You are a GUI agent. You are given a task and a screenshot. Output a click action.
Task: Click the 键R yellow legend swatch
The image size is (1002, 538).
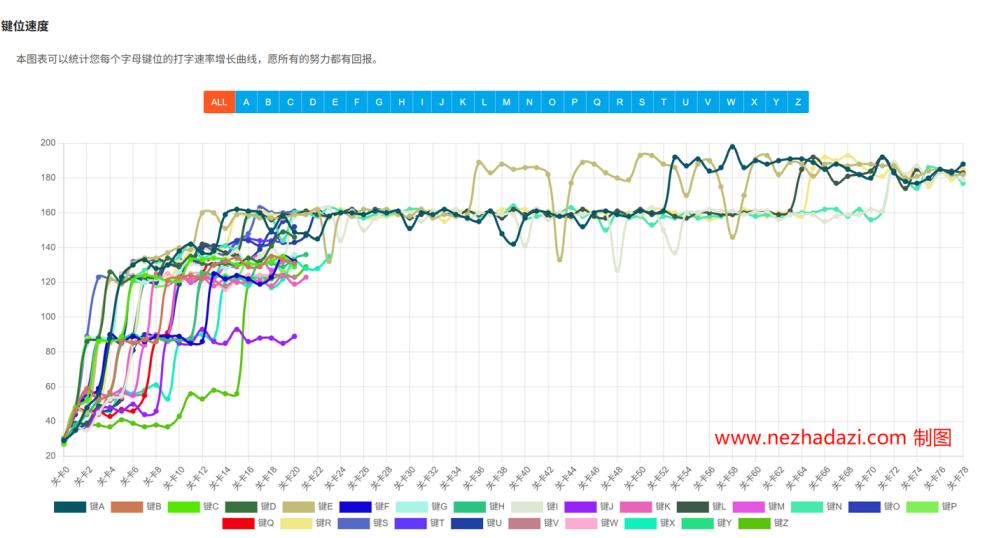point(297,522)
